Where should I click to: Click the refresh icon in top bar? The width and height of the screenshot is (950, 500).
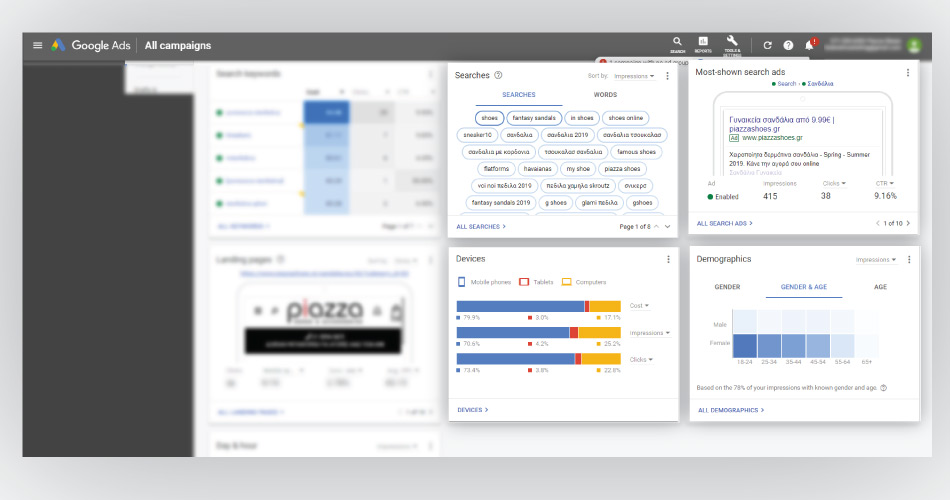(768, 45)
